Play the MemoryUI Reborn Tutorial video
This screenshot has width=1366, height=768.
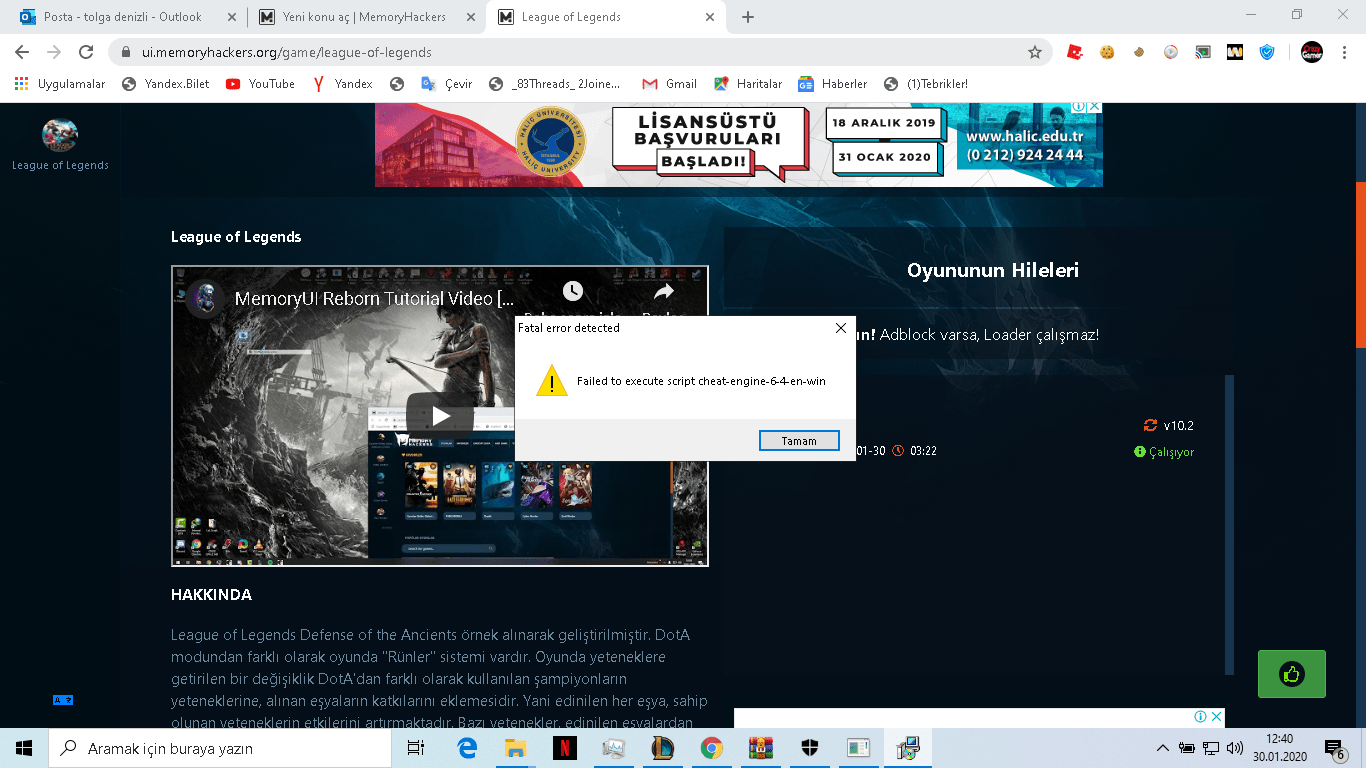[440, 416]
